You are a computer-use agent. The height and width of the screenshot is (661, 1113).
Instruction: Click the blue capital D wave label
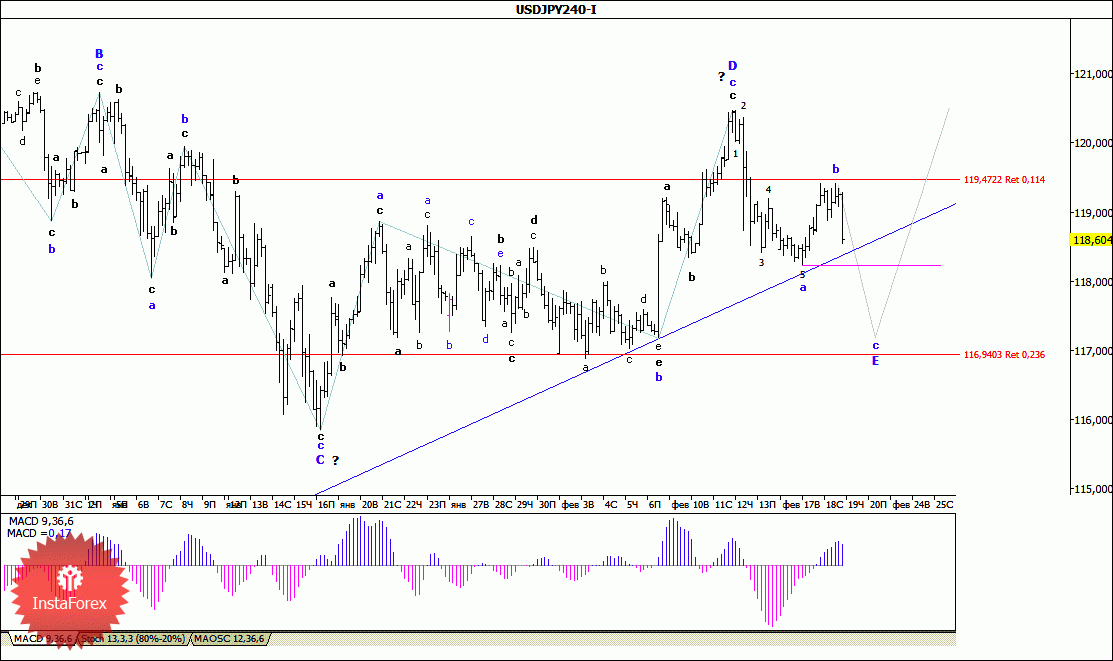733,66
